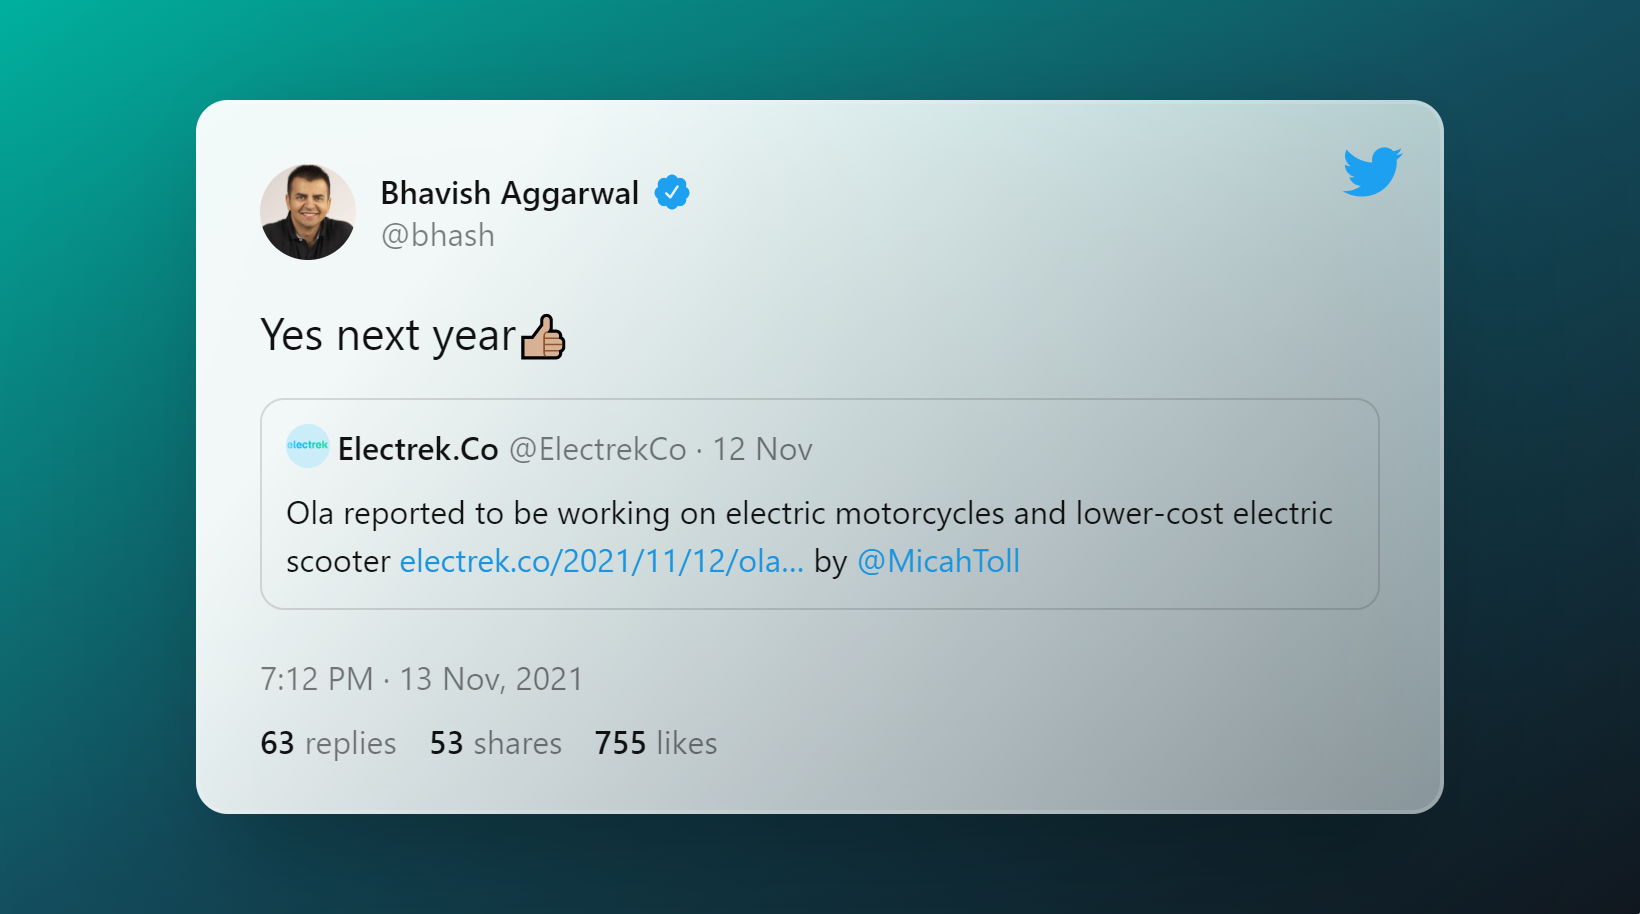Click the Electrek.Co avatar icon
The width and height of the screenshot is (1640, 914).
[307, 446]
